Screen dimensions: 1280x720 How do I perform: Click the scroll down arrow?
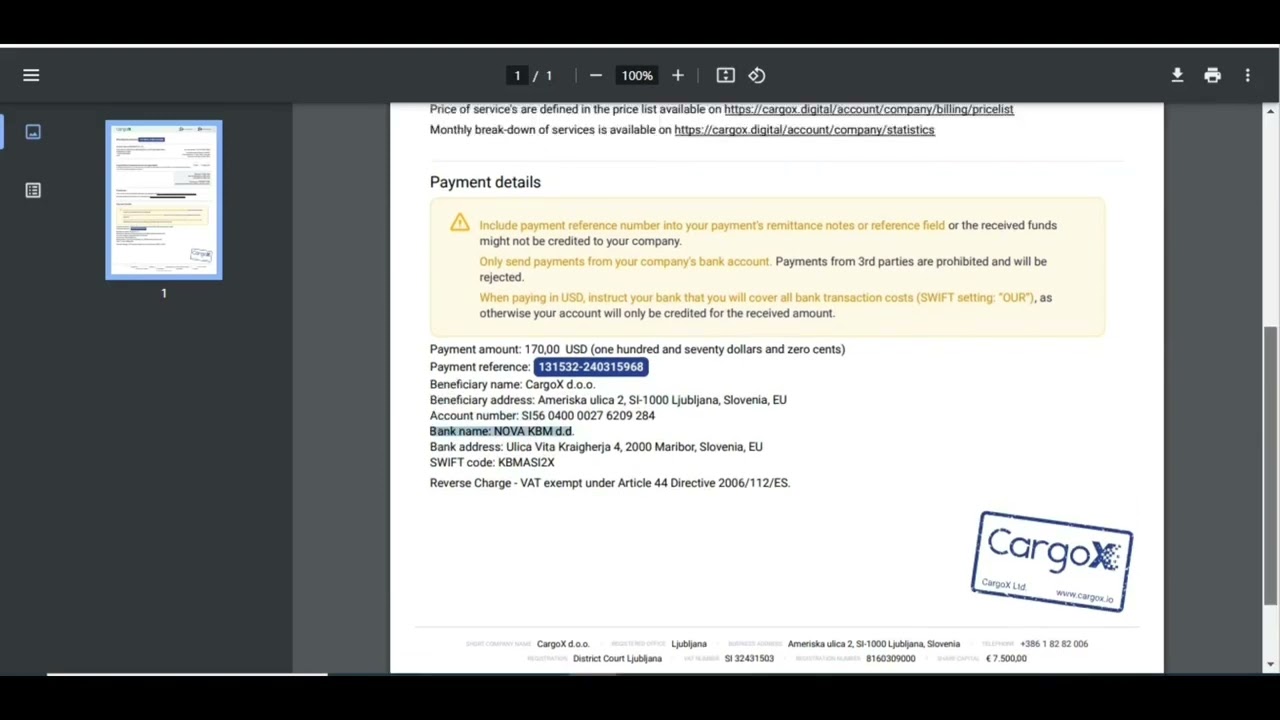tap(1271, 665)
